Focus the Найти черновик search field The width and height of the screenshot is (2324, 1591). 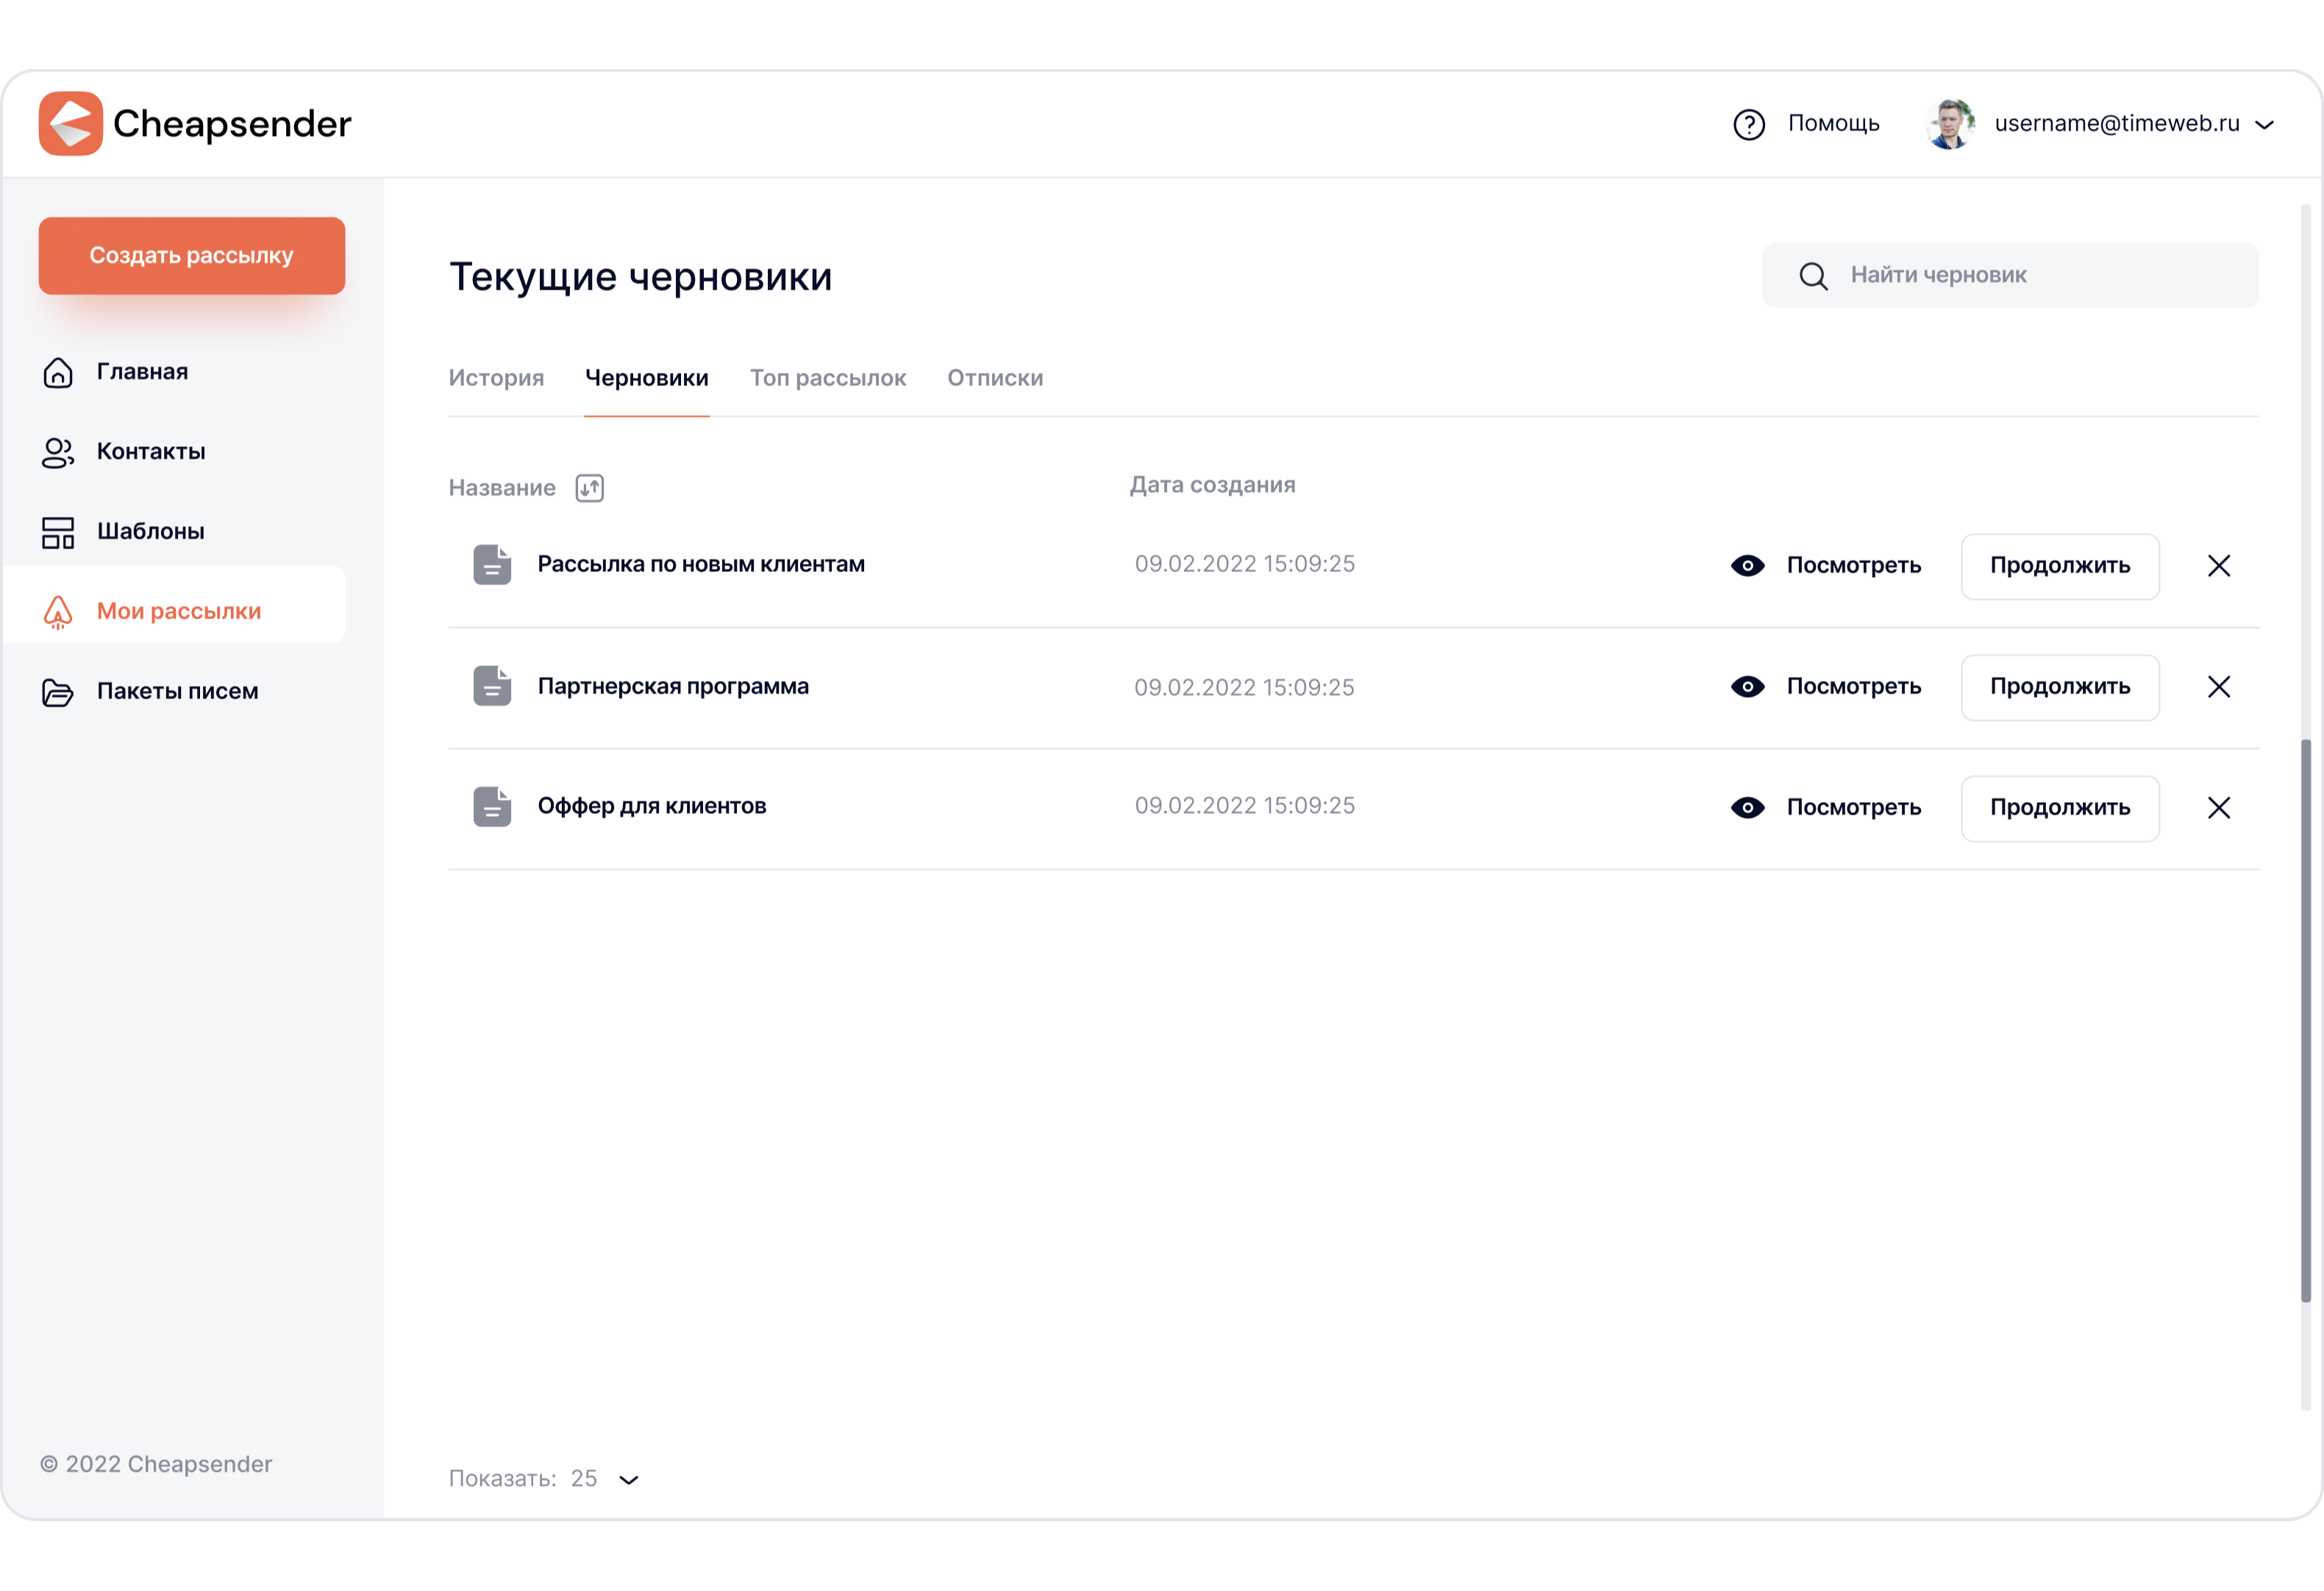tap(2010, 275)
